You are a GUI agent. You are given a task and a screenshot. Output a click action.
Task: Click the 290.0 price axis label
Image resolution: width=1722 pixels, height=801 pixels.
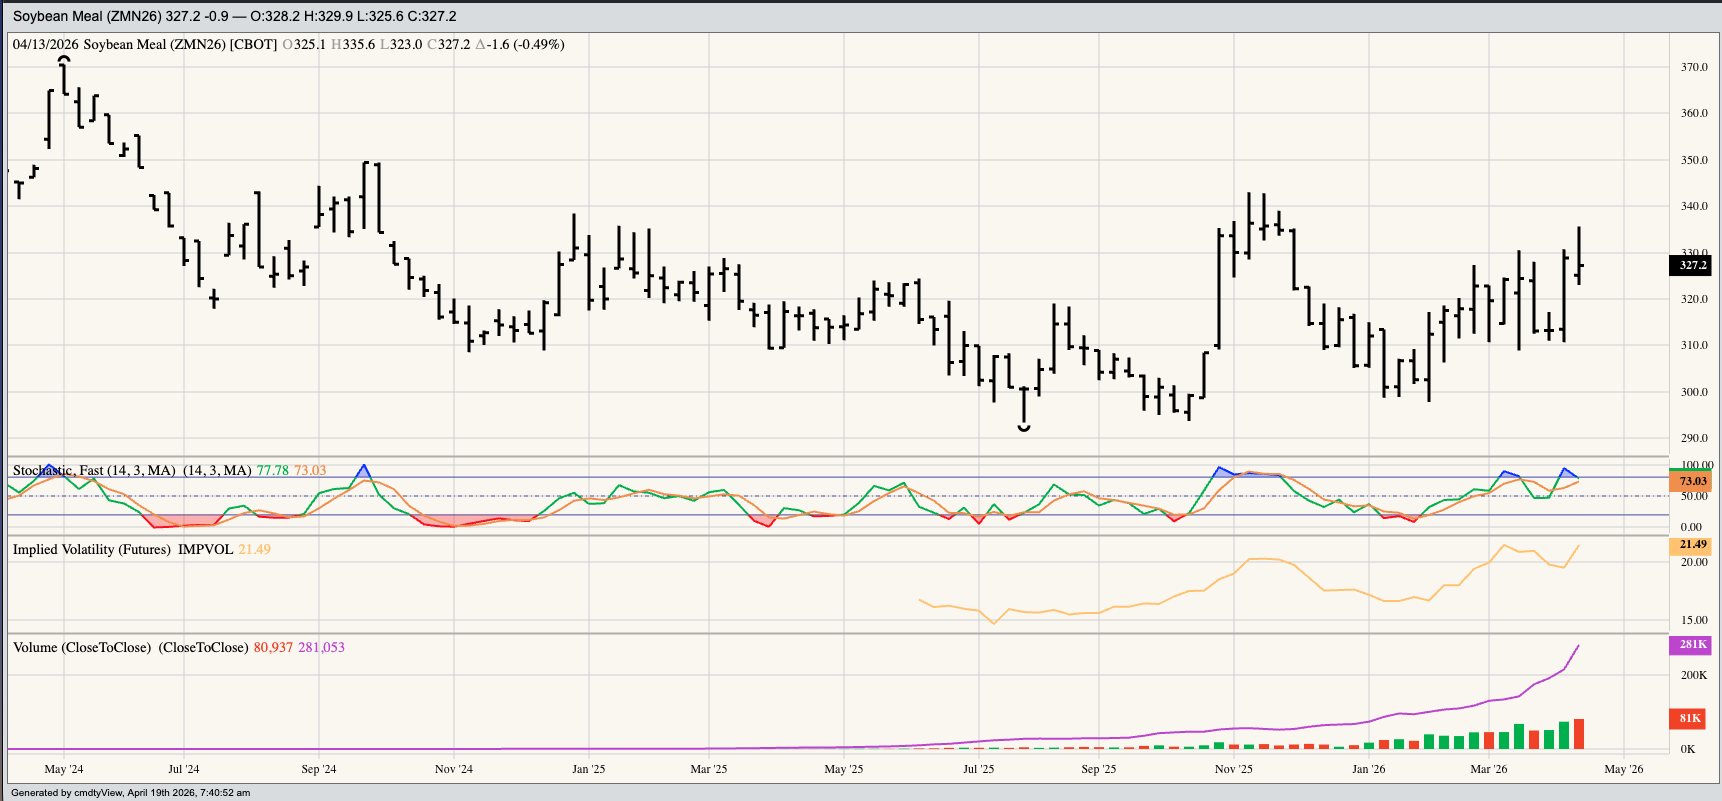[x=1694, y=438]
